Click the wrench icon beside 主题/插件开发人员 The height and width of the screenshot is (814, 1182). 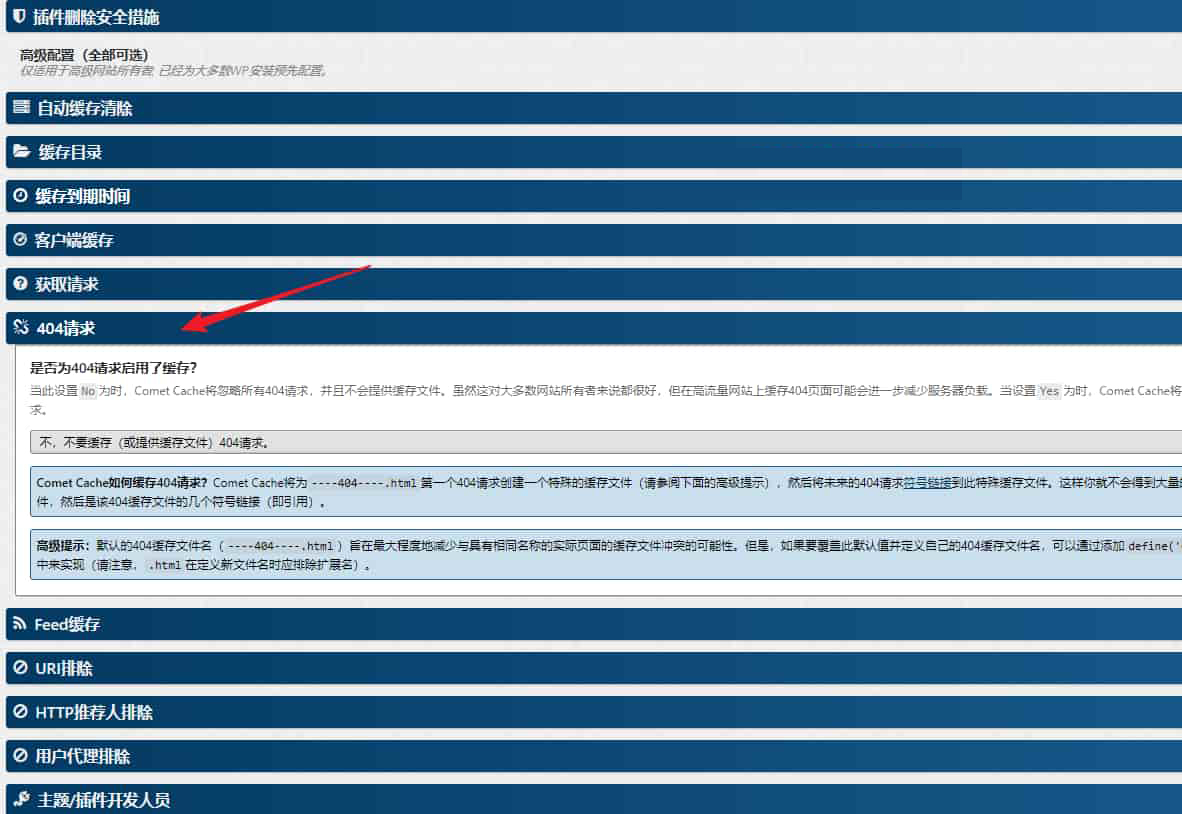pyautogui.click(x=22, y=799)
